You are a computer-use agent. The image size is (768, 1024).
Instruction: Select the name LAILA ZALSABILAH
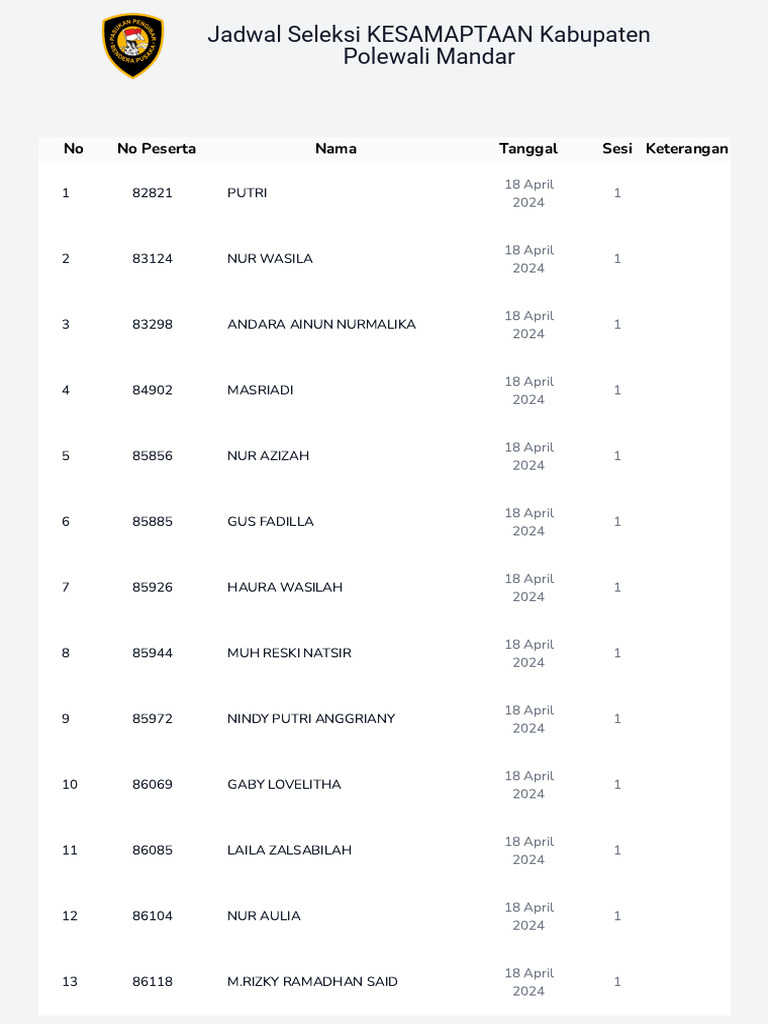pos(289,851)
